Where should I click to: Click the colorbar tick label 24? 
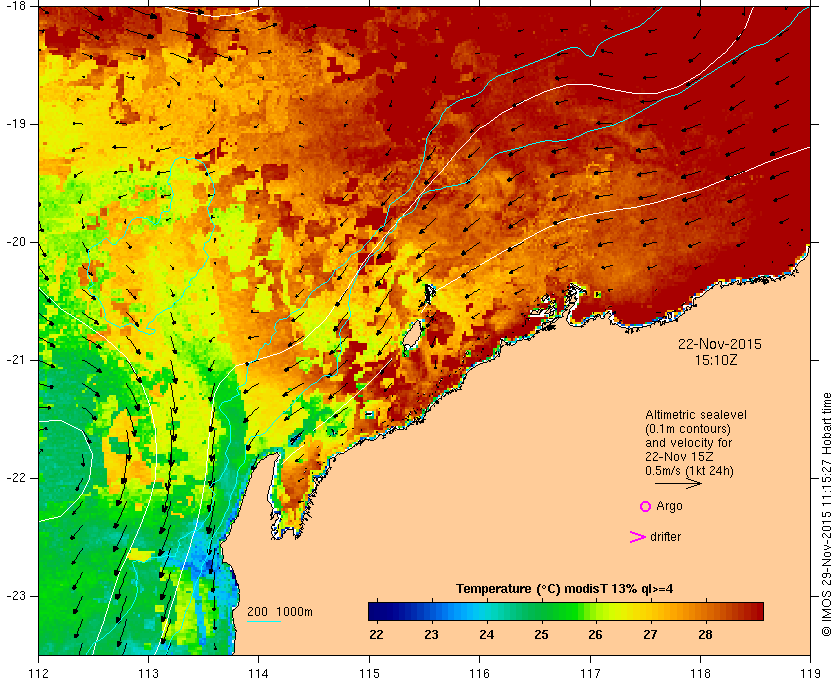(486, 634)
